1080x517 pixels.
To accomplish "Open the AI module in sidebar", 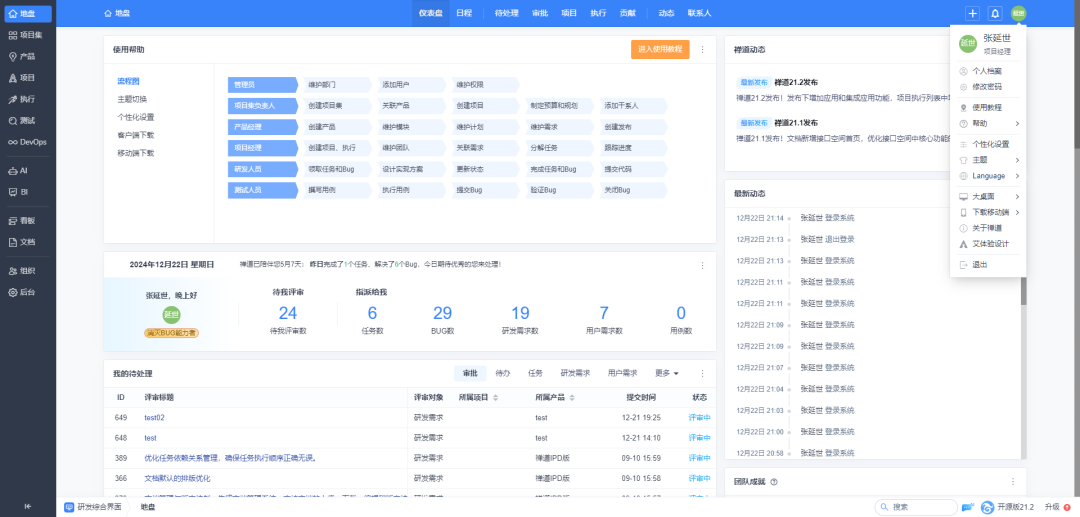I will tap(20, 171).
